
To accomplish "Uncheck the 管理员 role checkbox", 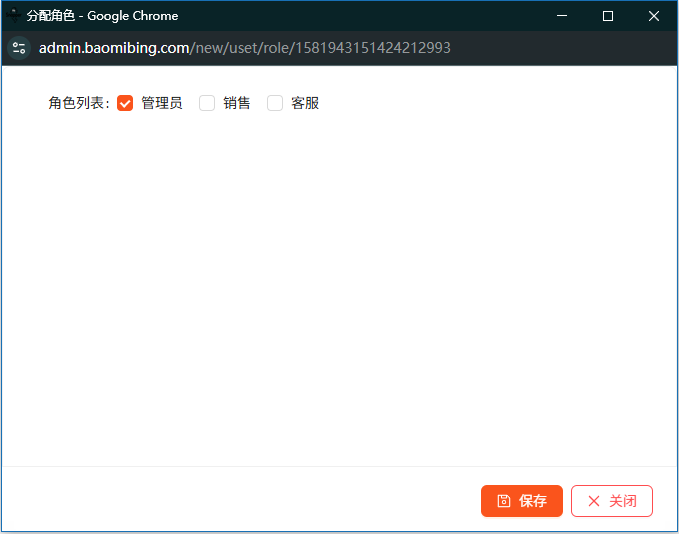I will pyautogui.click(x=125, y=103).
